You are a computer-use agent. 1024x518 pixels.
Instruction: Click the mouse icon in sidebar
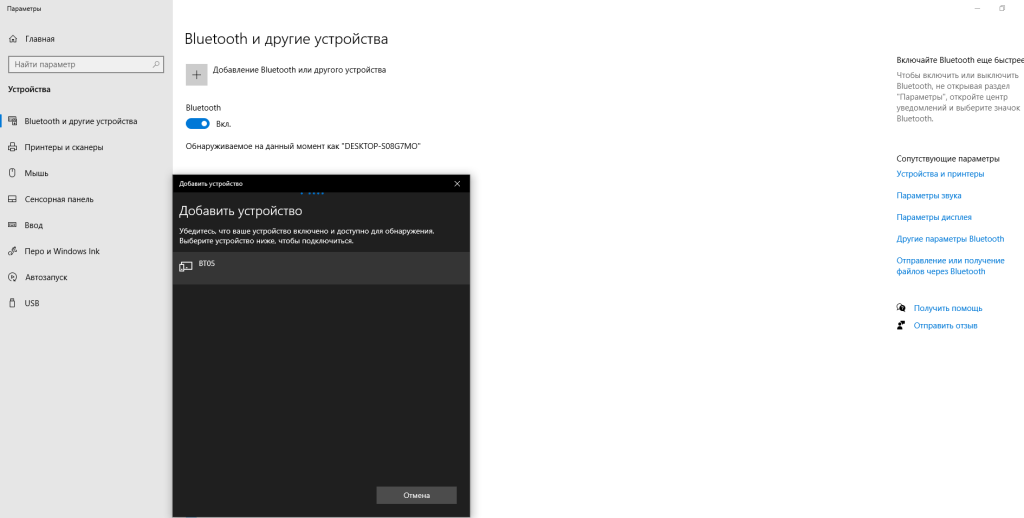[x=13, y=173]
